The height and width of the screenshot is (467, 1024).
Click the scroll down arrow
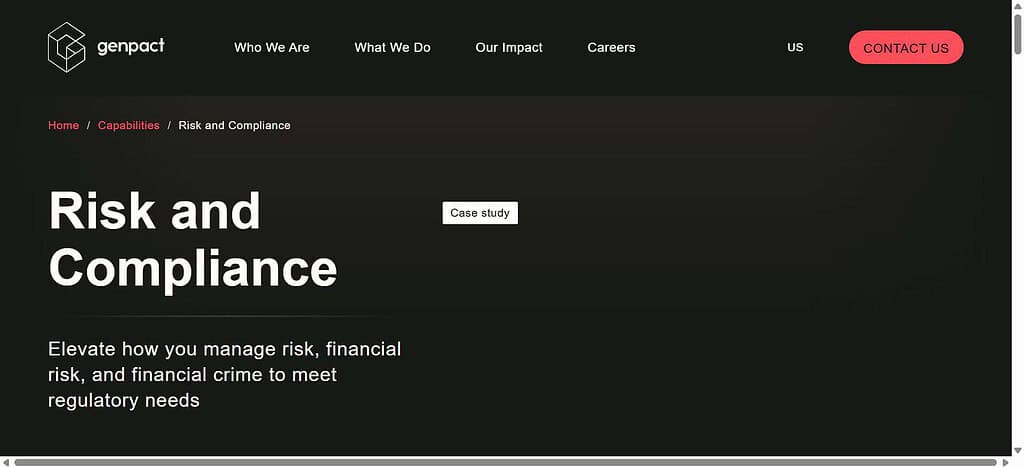tap(1017, 451)
